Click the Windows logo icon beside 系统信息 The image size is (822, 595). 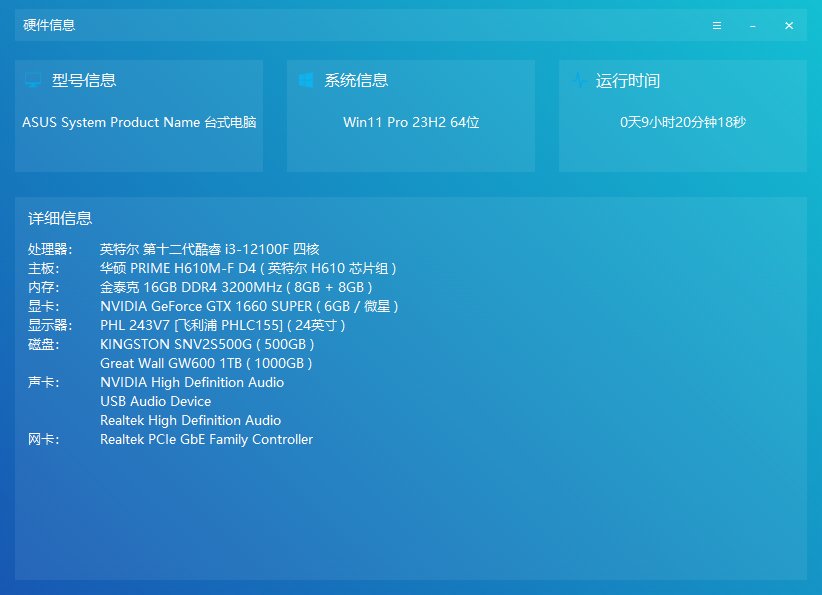tap(306, 80)
